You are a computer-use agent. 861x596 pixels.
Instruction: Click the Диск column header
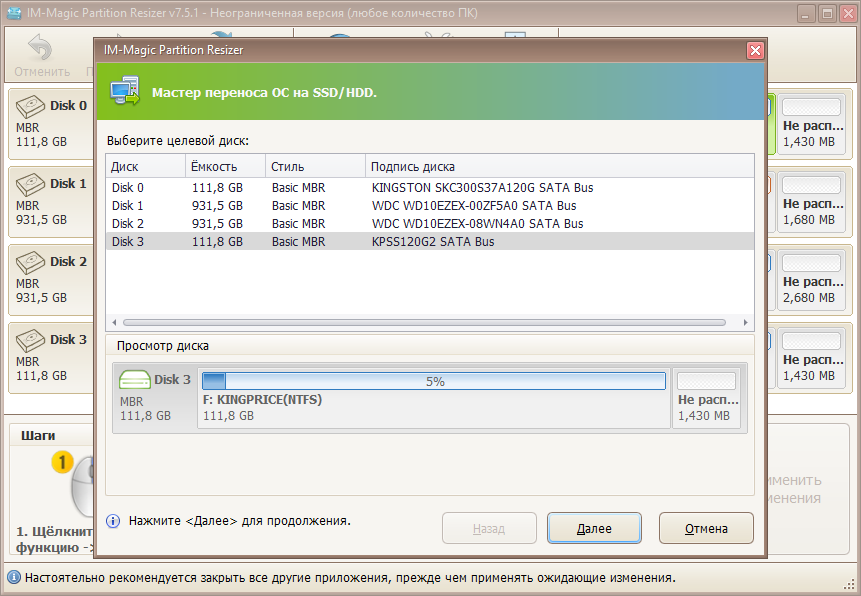coord(146,166)
